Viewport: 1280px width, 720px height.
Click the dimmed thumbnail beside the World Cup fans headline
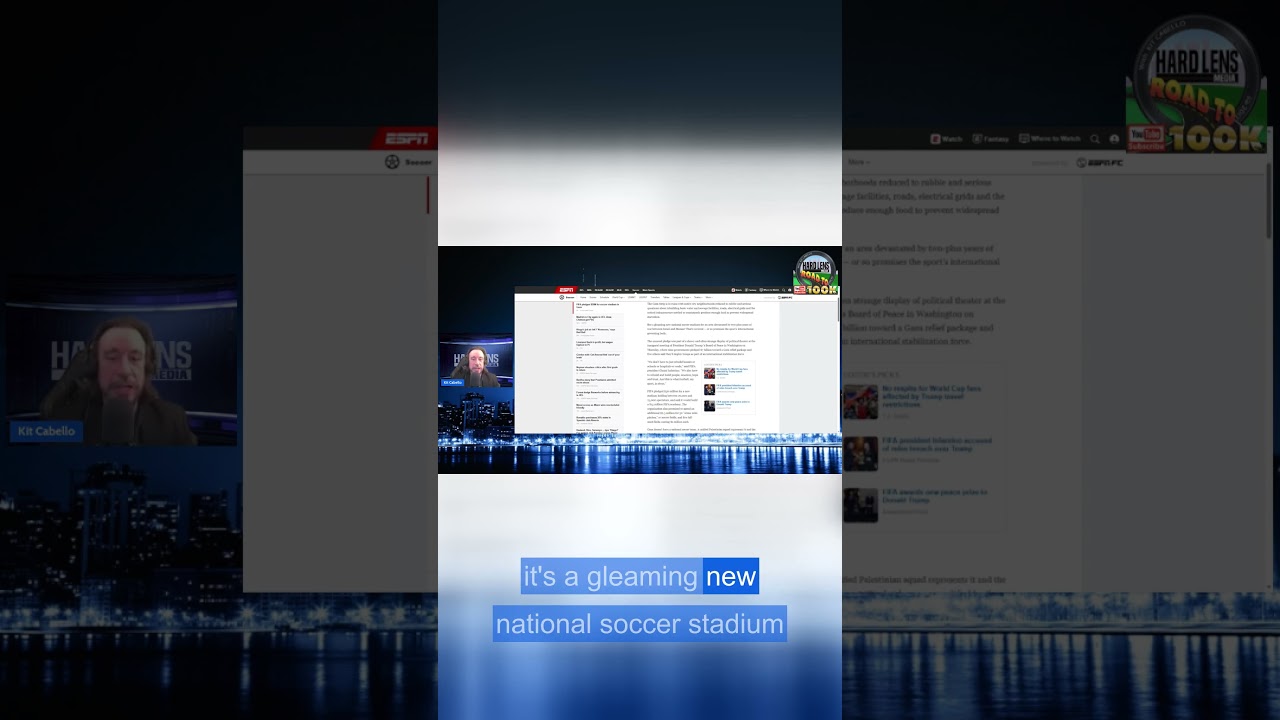coord(860,402)
